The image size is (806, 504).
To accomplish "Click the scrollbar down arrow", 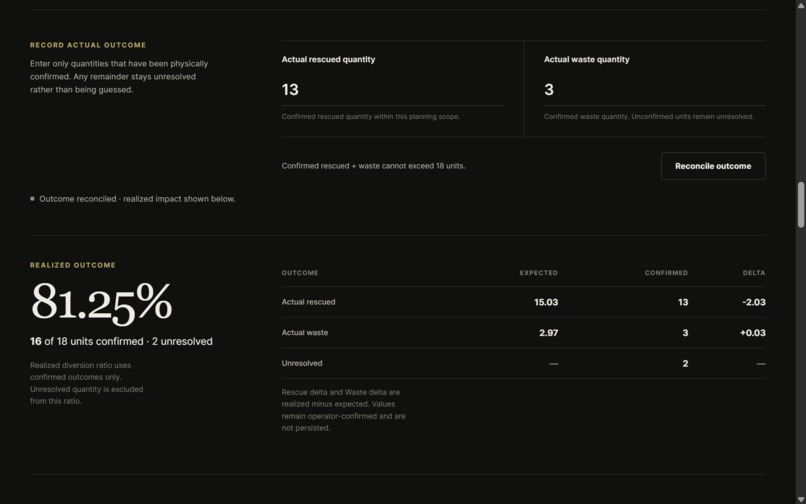I will (x=801, y=499).
